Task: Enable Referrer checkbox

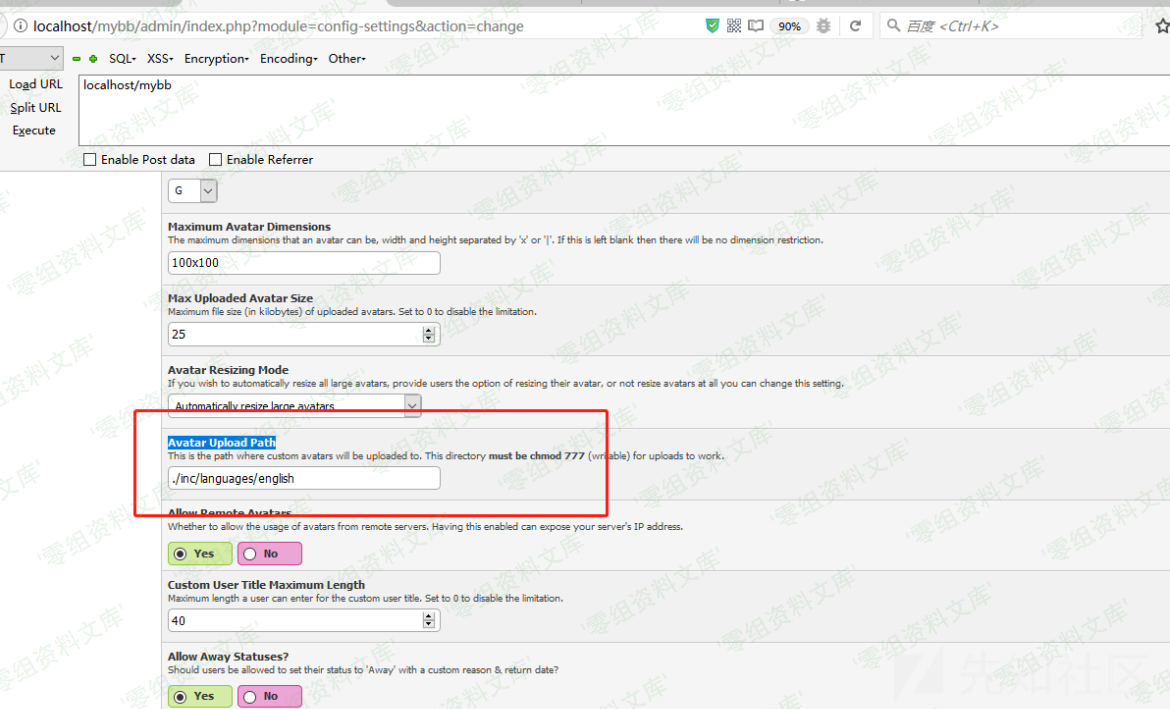Action: pos(215,160)
